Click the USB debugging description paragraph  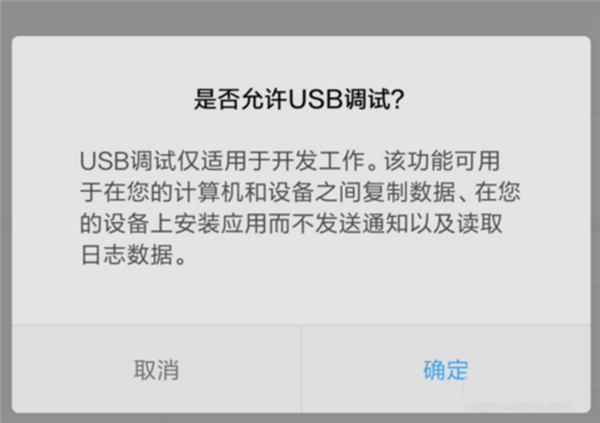tap(300, 207)
